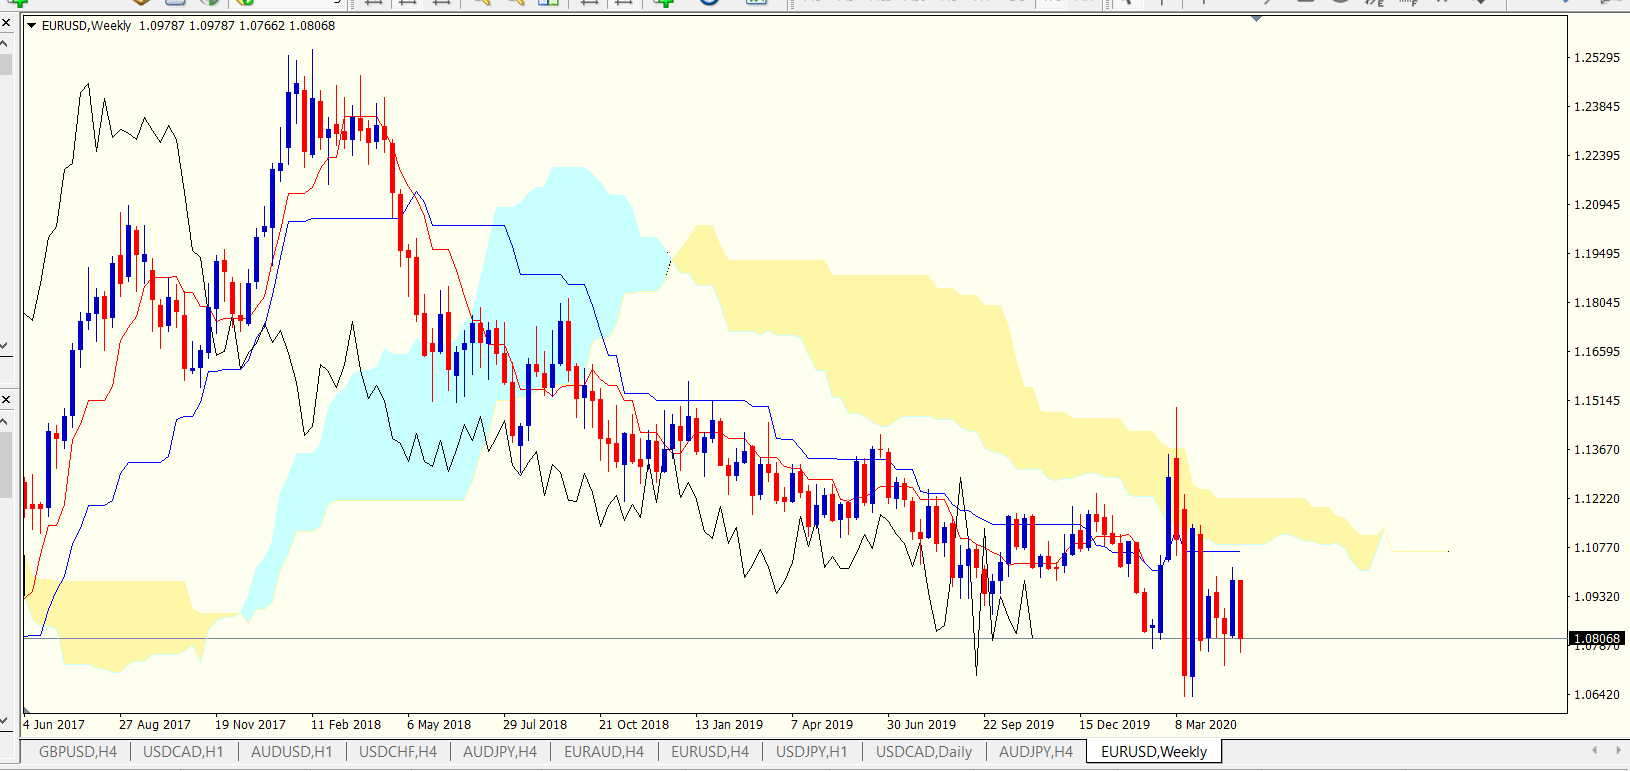The width and height of the screenshot is (1630, 771).
Task: Click the 29 Jul 2018 date label
Action: click(x=535, y=725)
